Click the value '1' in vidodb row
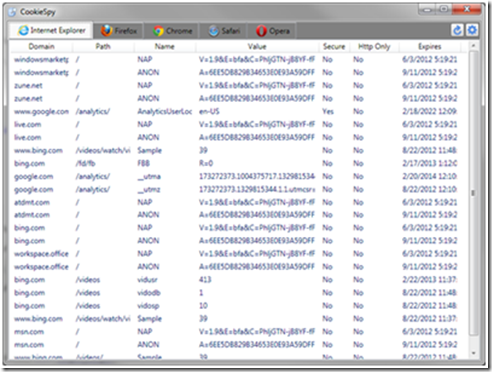The width and height of the screenshot is (492, 372). click(x=201, y=293)
